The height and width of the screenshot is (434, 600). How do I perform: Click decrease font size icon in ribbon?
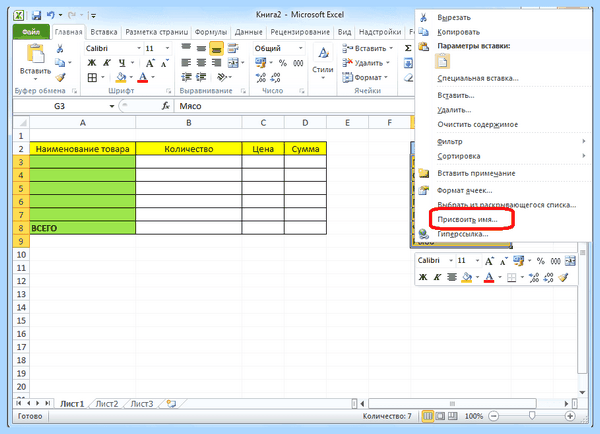(x=165, y=63)
